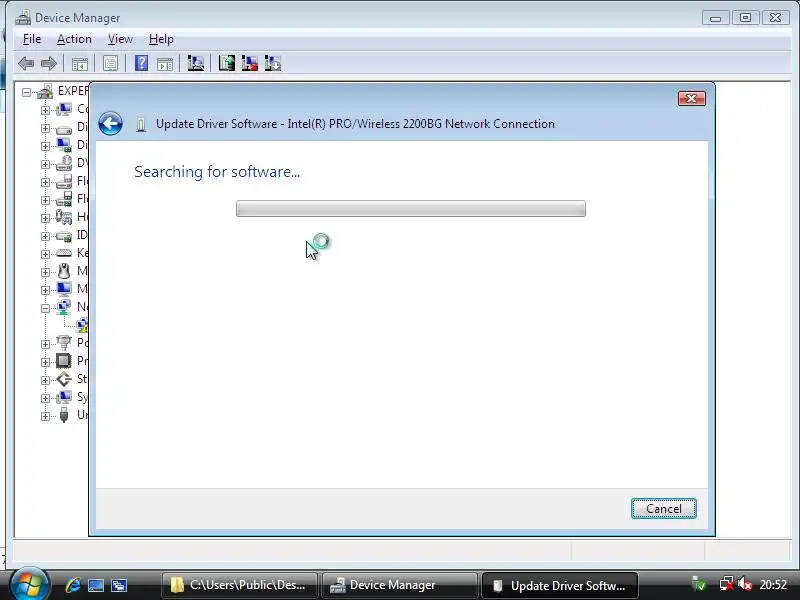Toggle the show/hide console tree toolbar icon
The width and height of the screenshot is (800, 600).
pos(80,64)
